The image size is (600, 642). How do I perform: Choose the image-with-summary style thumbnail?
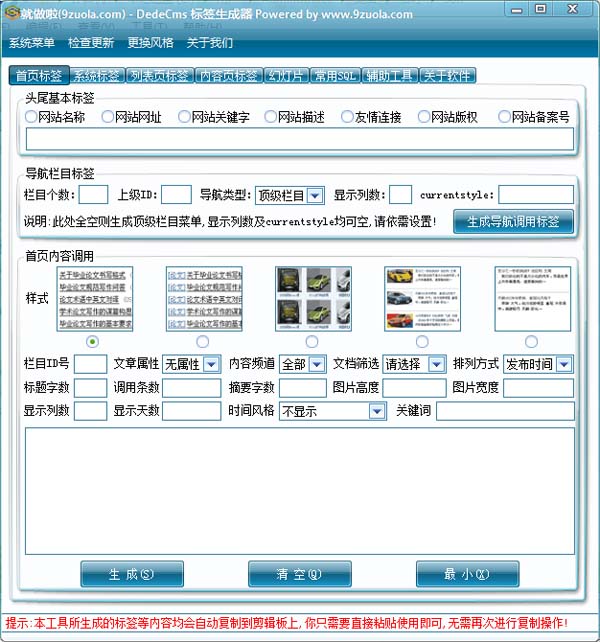423,298
